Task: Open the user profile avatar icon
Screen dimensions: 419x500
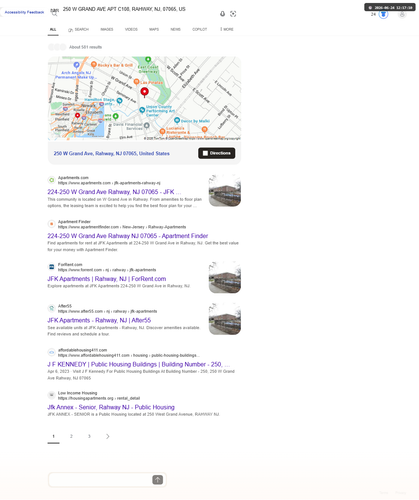Action: click(x=402, y=14)
